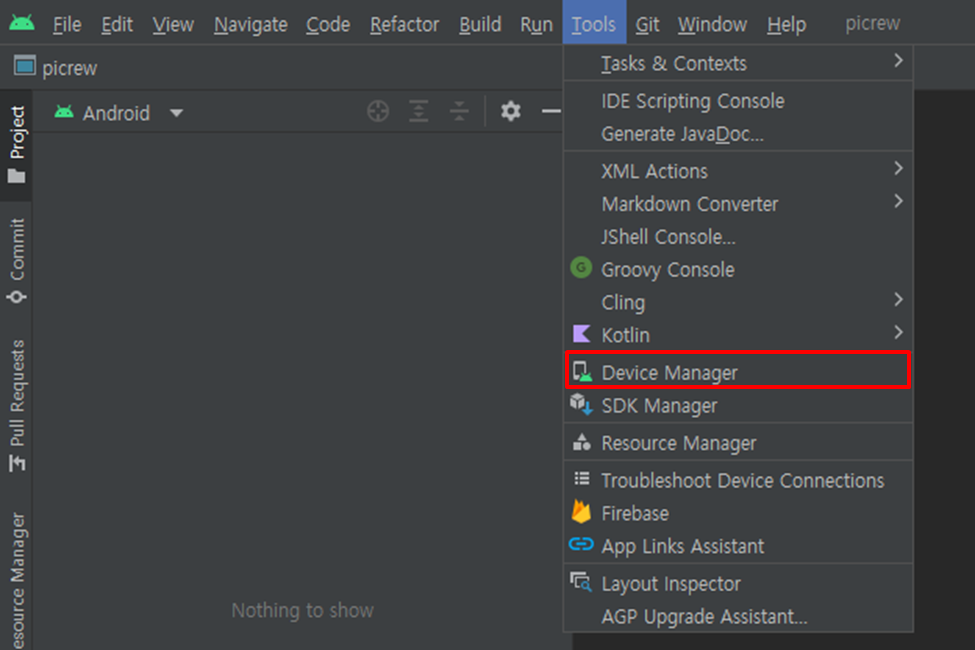Choose IDE Scripting Console
Viewport: 975px width, 650px height.
(x=737, y=101)
